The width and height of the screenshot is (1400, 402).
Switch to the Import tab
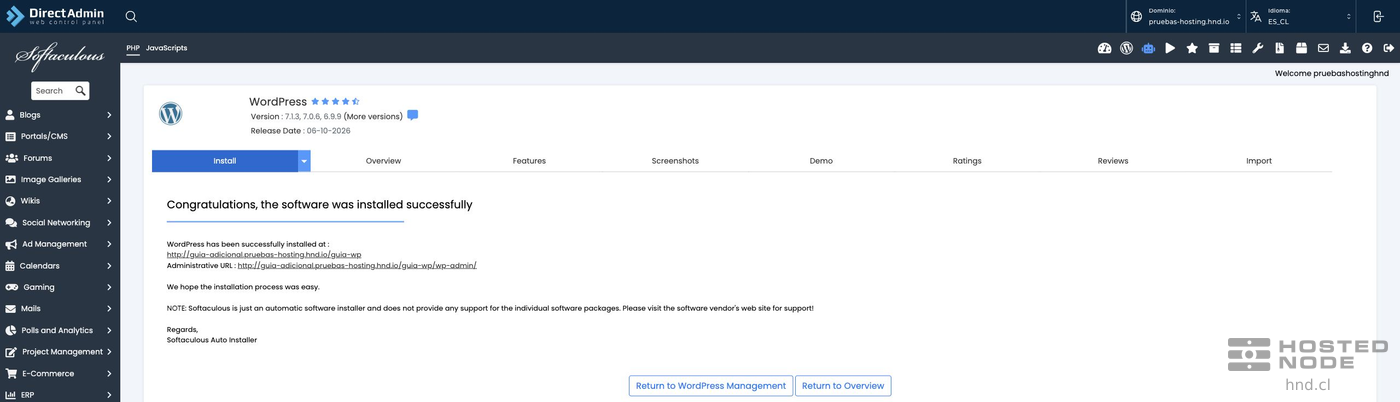pyautogui.click(x=1259, y=161)
